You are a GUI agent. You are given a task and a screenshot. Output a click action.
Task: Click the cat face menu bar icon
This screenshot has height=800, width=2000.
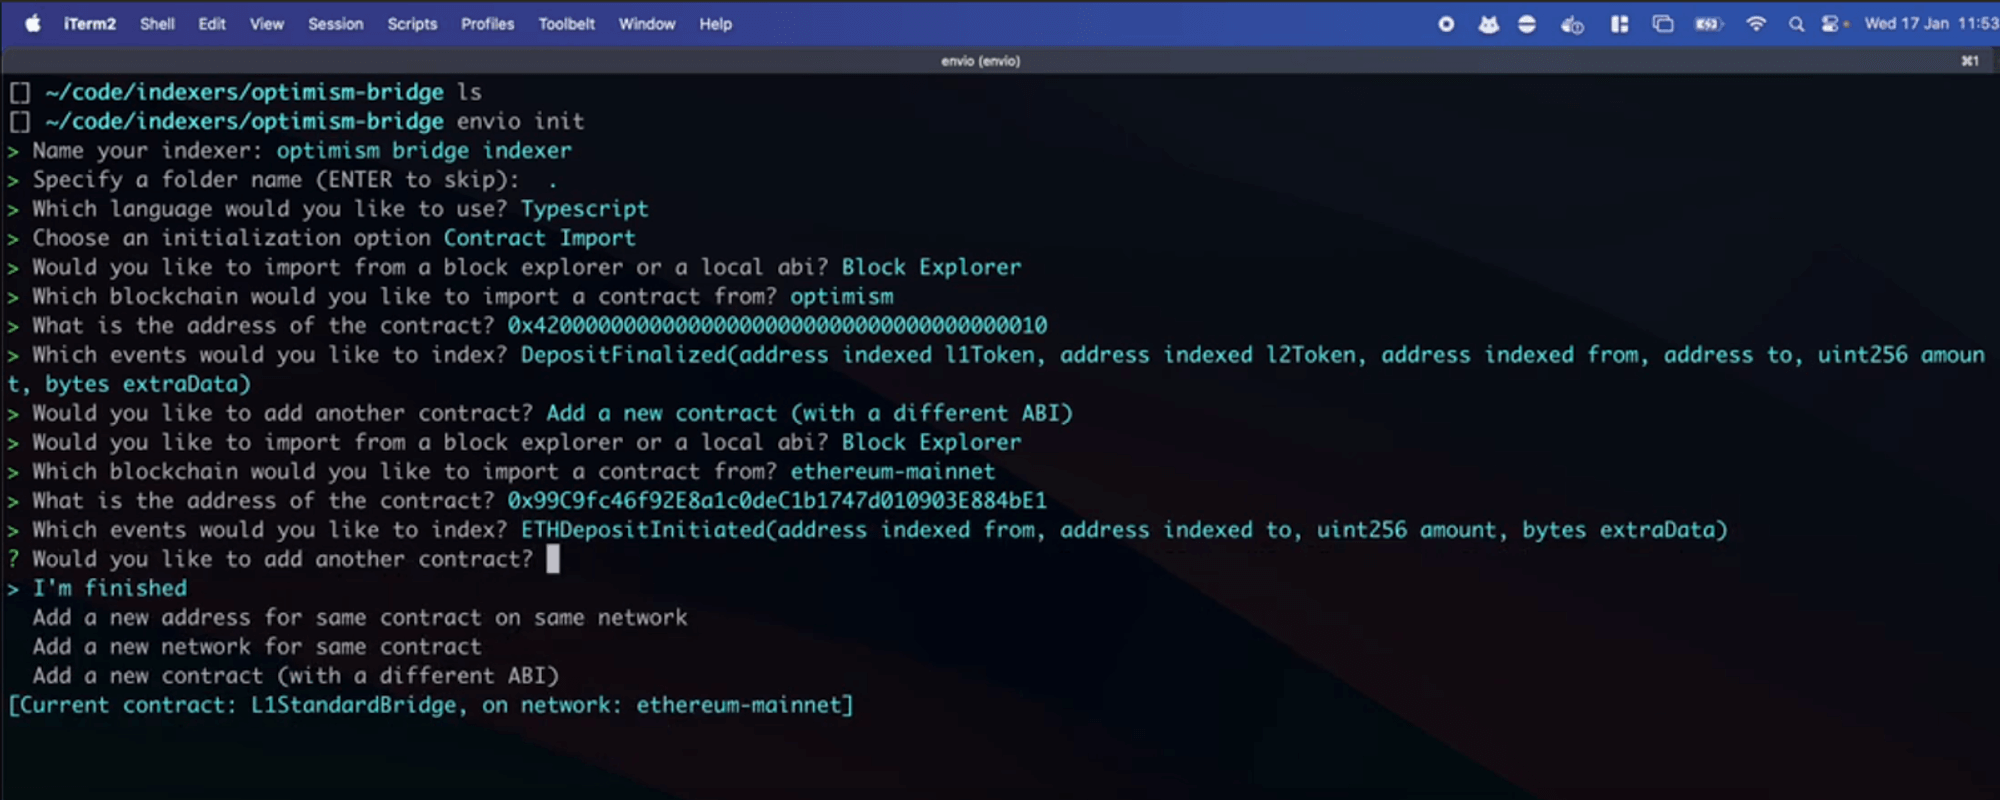pos(1488,24)
